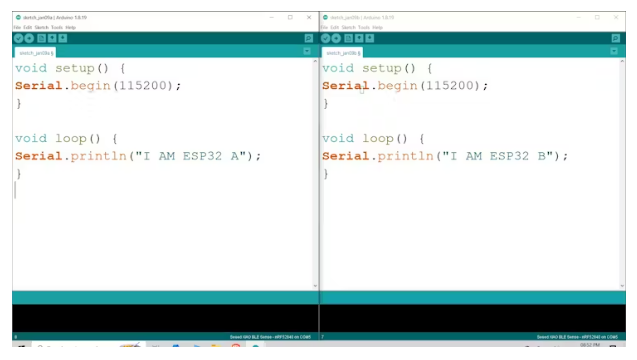Screen dimensions: 637x360
Task: Select the sketch_jan09b tab
Action: point(342,53)
